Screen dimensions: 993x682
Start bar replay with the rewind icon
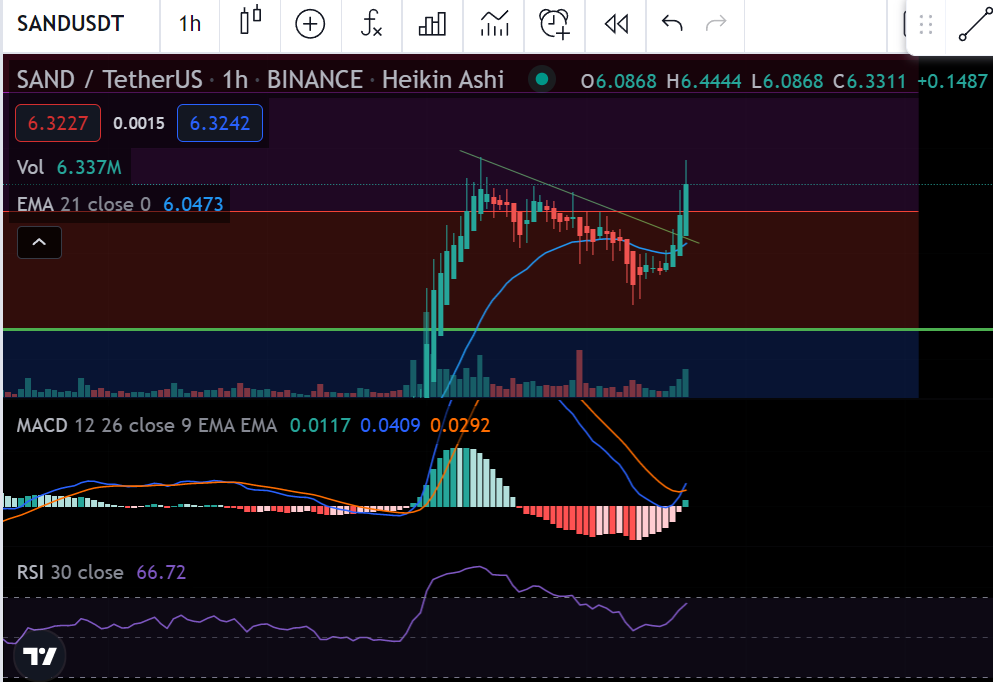click(x=616, y=24)
